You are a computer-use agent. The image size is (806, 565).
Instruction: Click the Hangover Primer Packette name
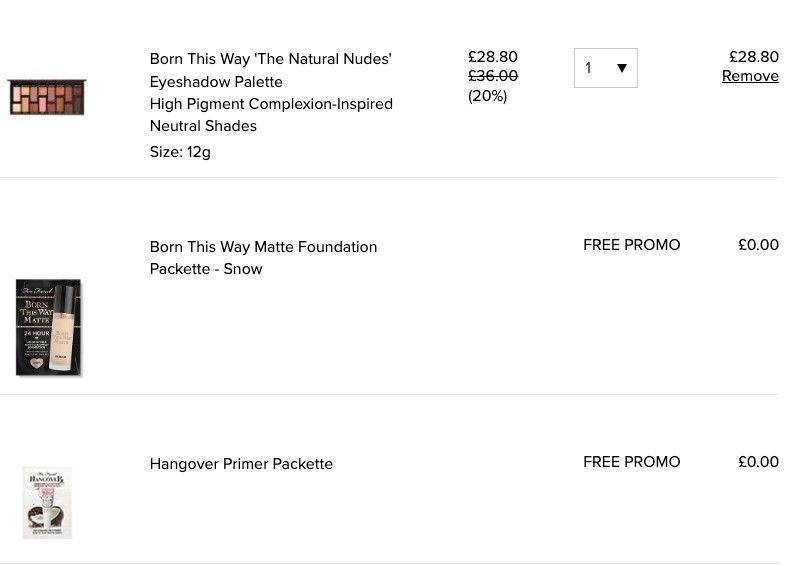click(241, 464)
